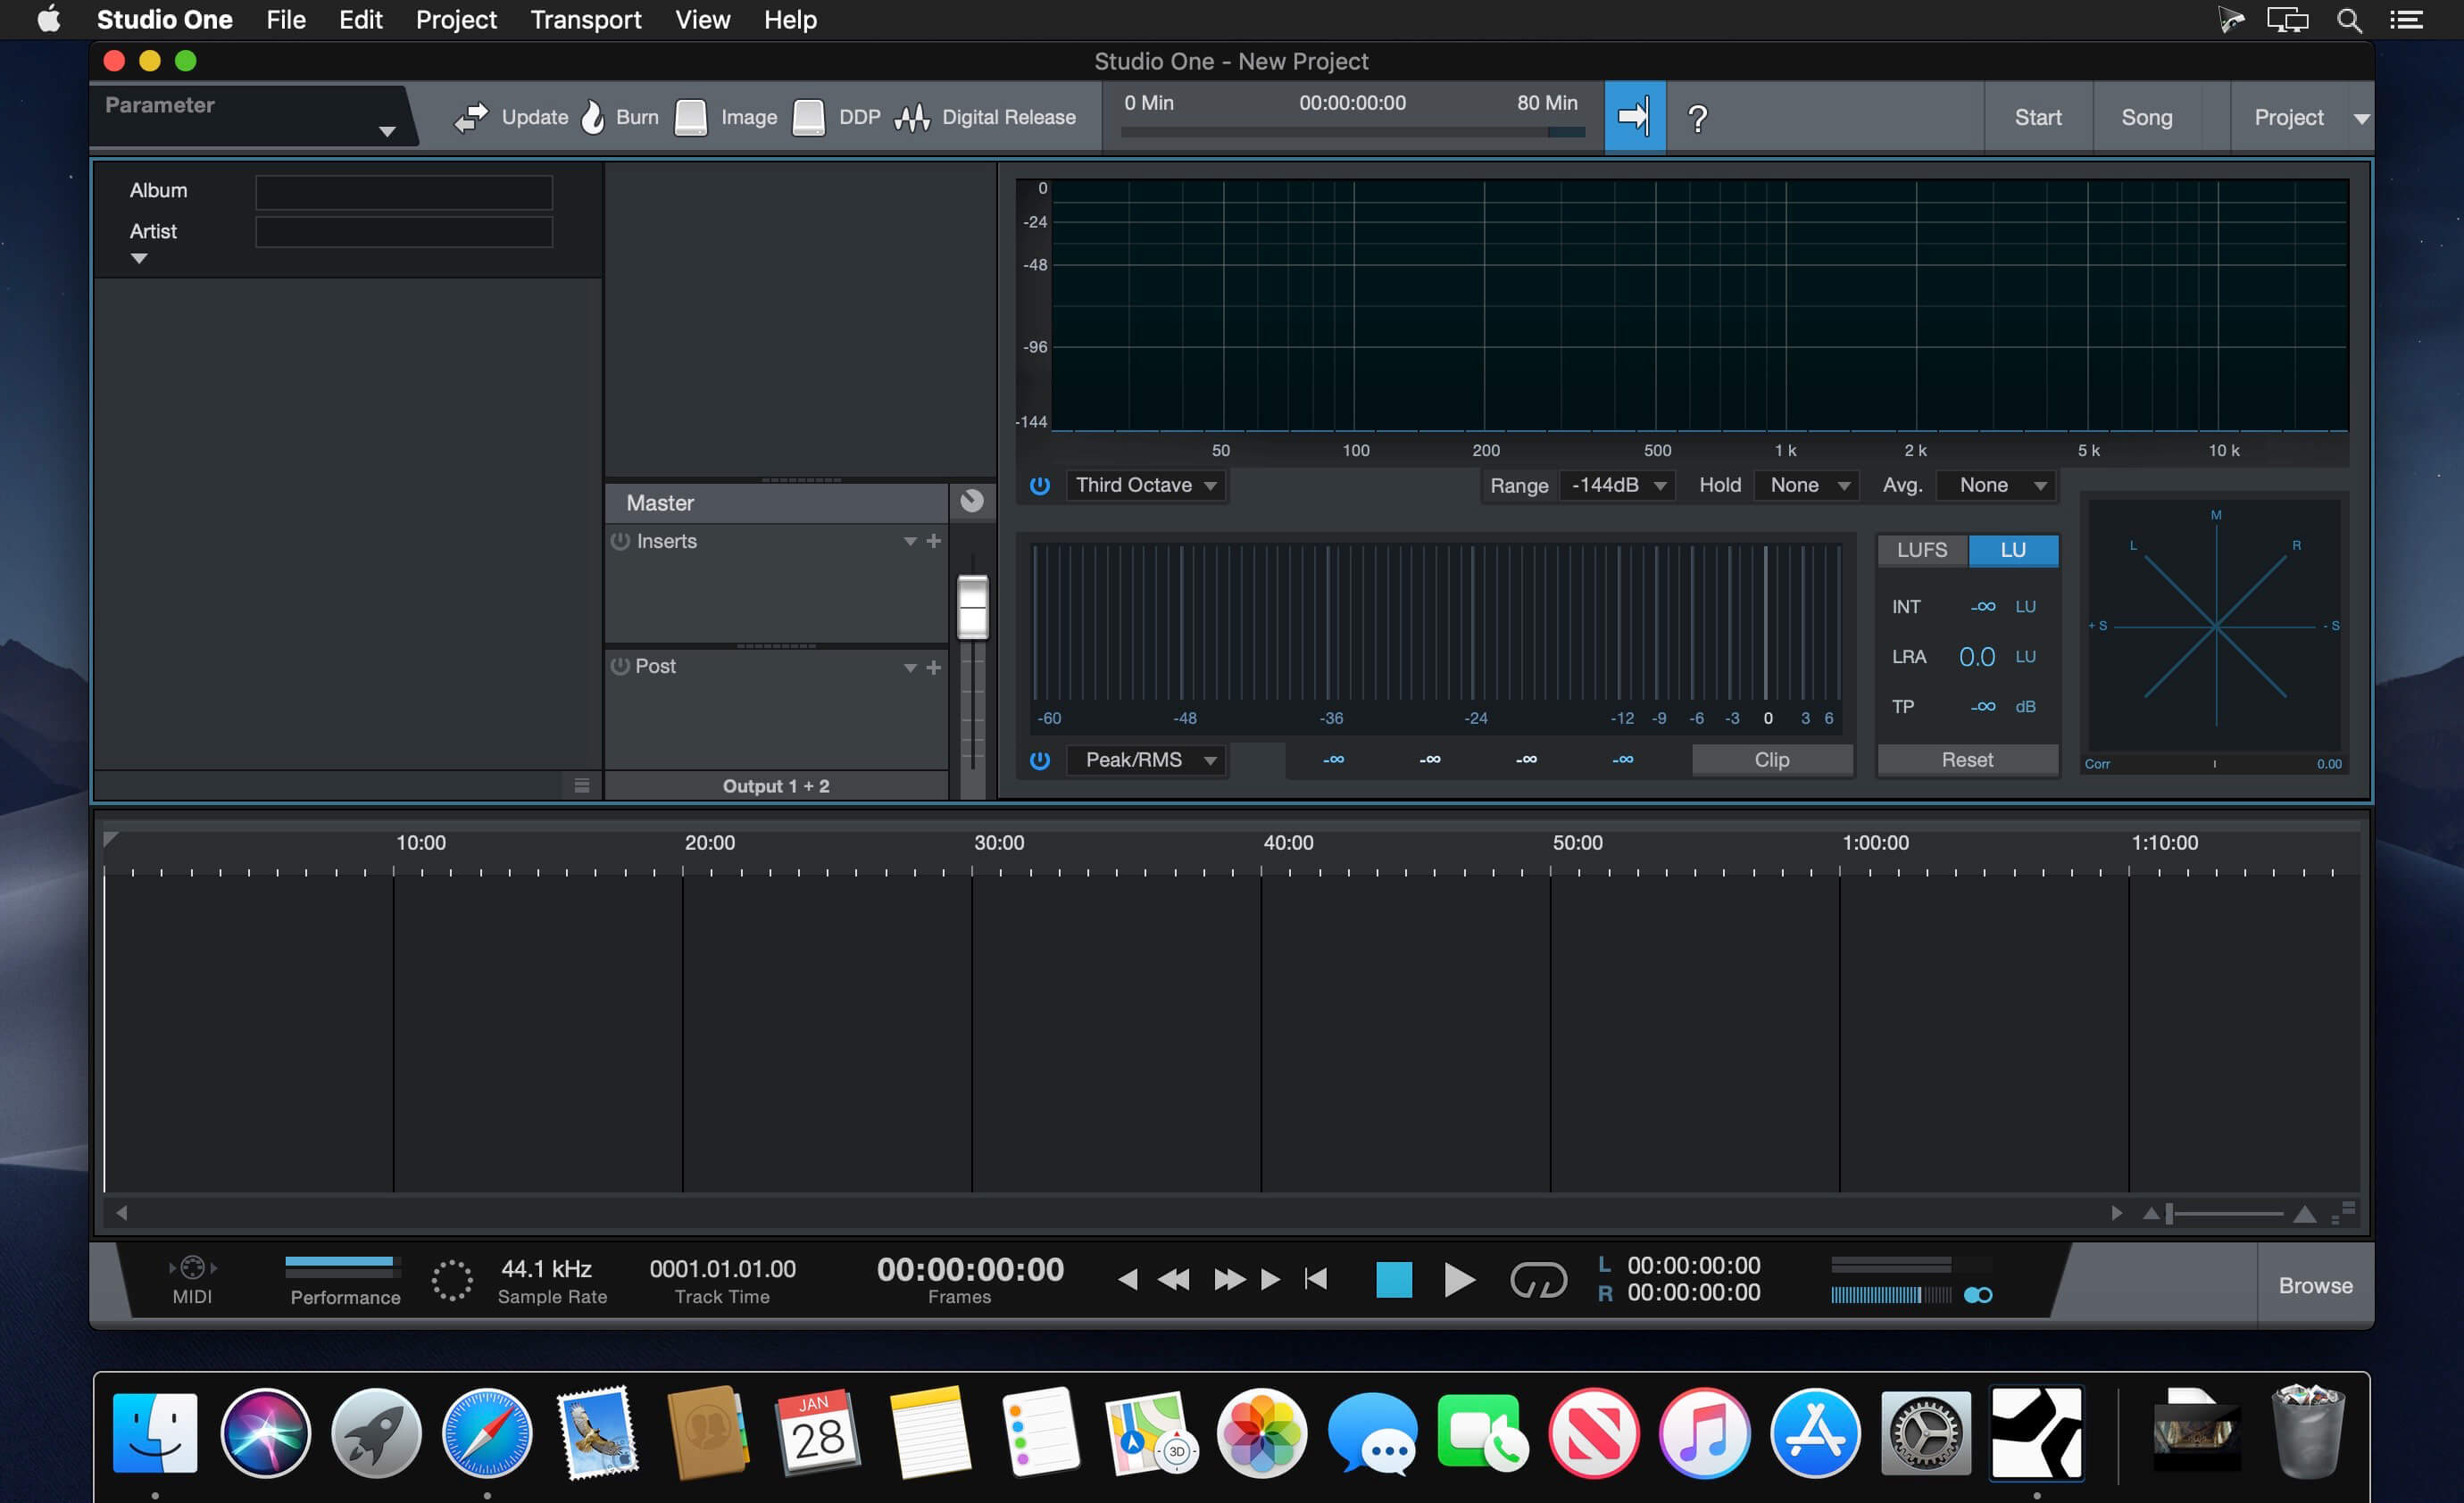Toggle the spectrum analyzer power button
2464x1503 pixels.
pos(1040,485)
